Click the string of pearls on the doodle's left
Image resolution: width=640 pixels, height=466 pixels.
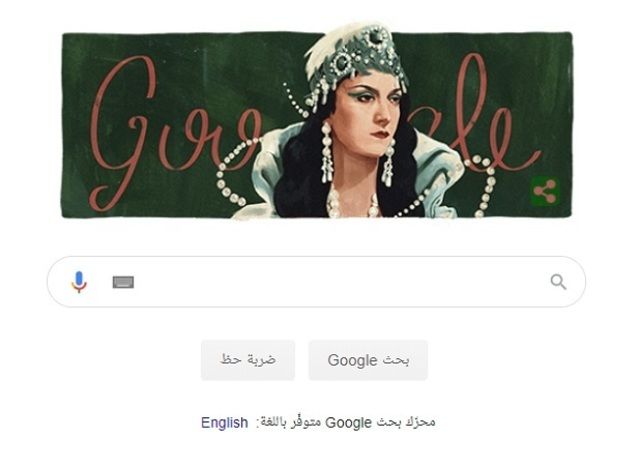(x=233, y=173)
